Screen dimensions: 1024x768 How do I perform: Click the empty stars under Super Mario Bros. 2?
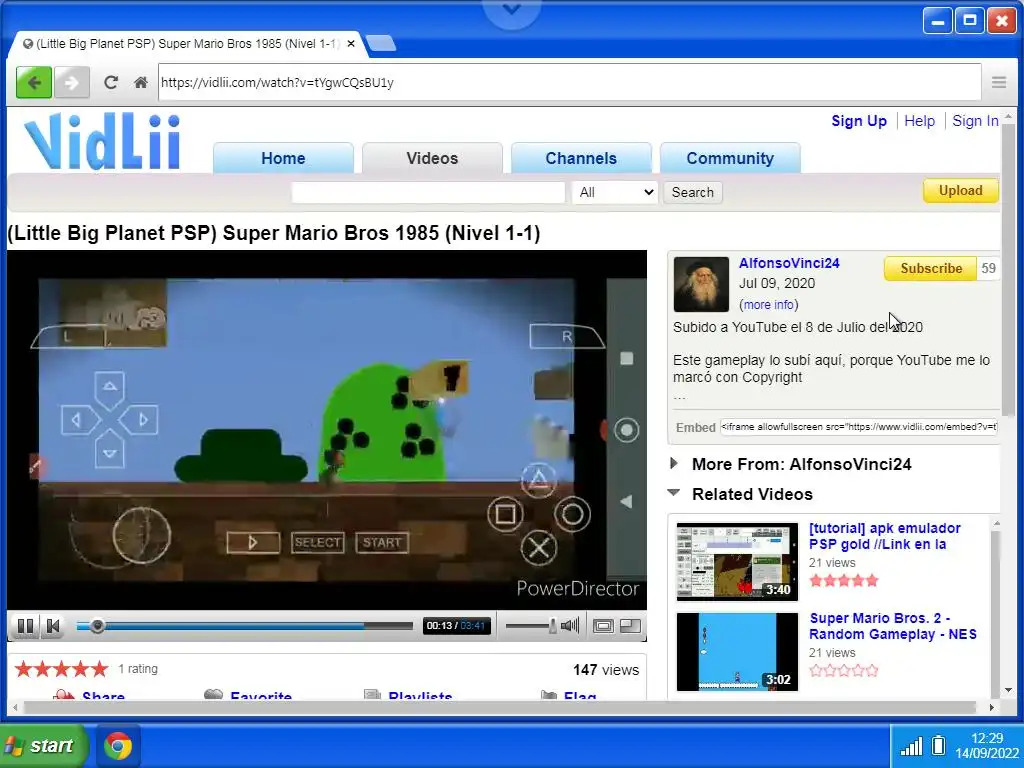pos(844,671)
